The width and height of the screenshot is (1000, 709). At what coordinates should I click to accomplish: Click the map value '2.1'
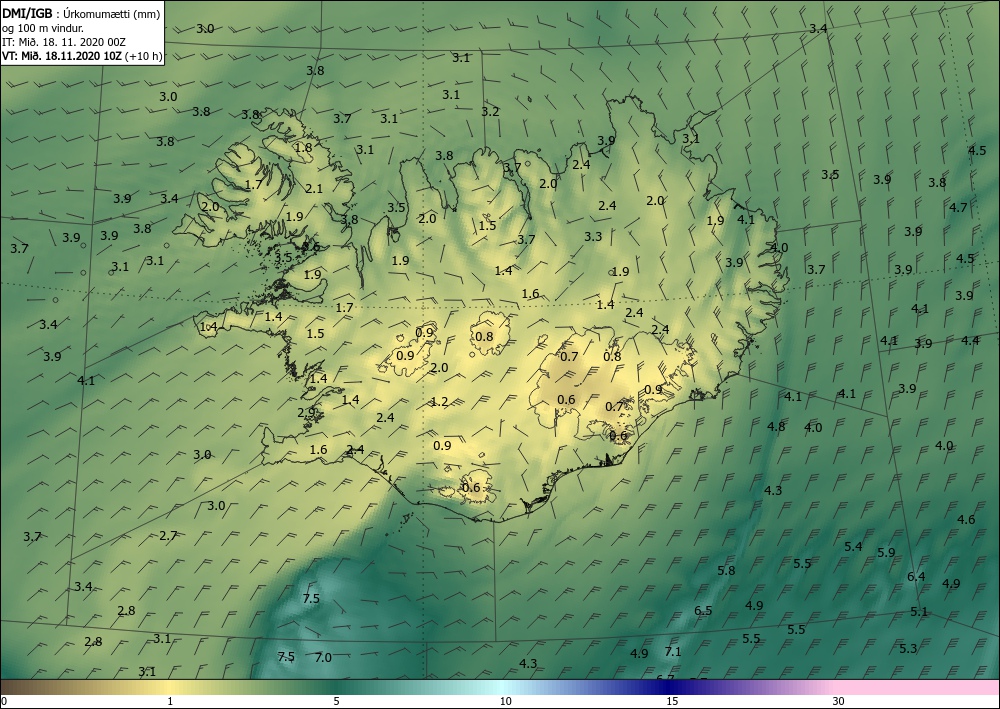click(314, 189)
